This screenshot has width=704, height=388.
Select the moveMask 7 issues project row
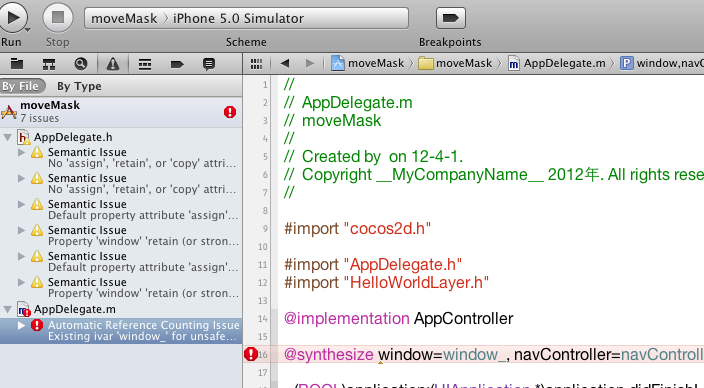click(x=121, y=112)
